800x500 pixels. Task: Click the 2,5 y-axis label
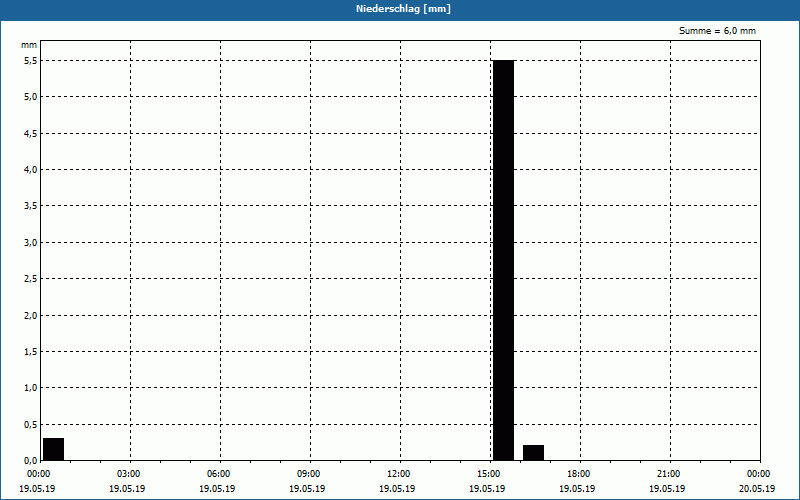[x=31, y=279]
